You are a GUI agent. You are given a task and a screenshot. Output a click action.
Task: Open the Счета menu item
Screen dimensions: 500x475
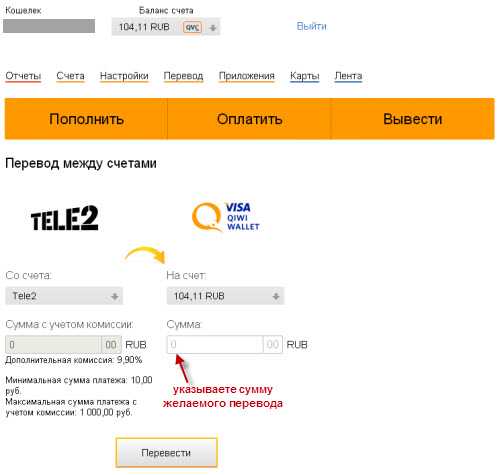coord(70,76)
